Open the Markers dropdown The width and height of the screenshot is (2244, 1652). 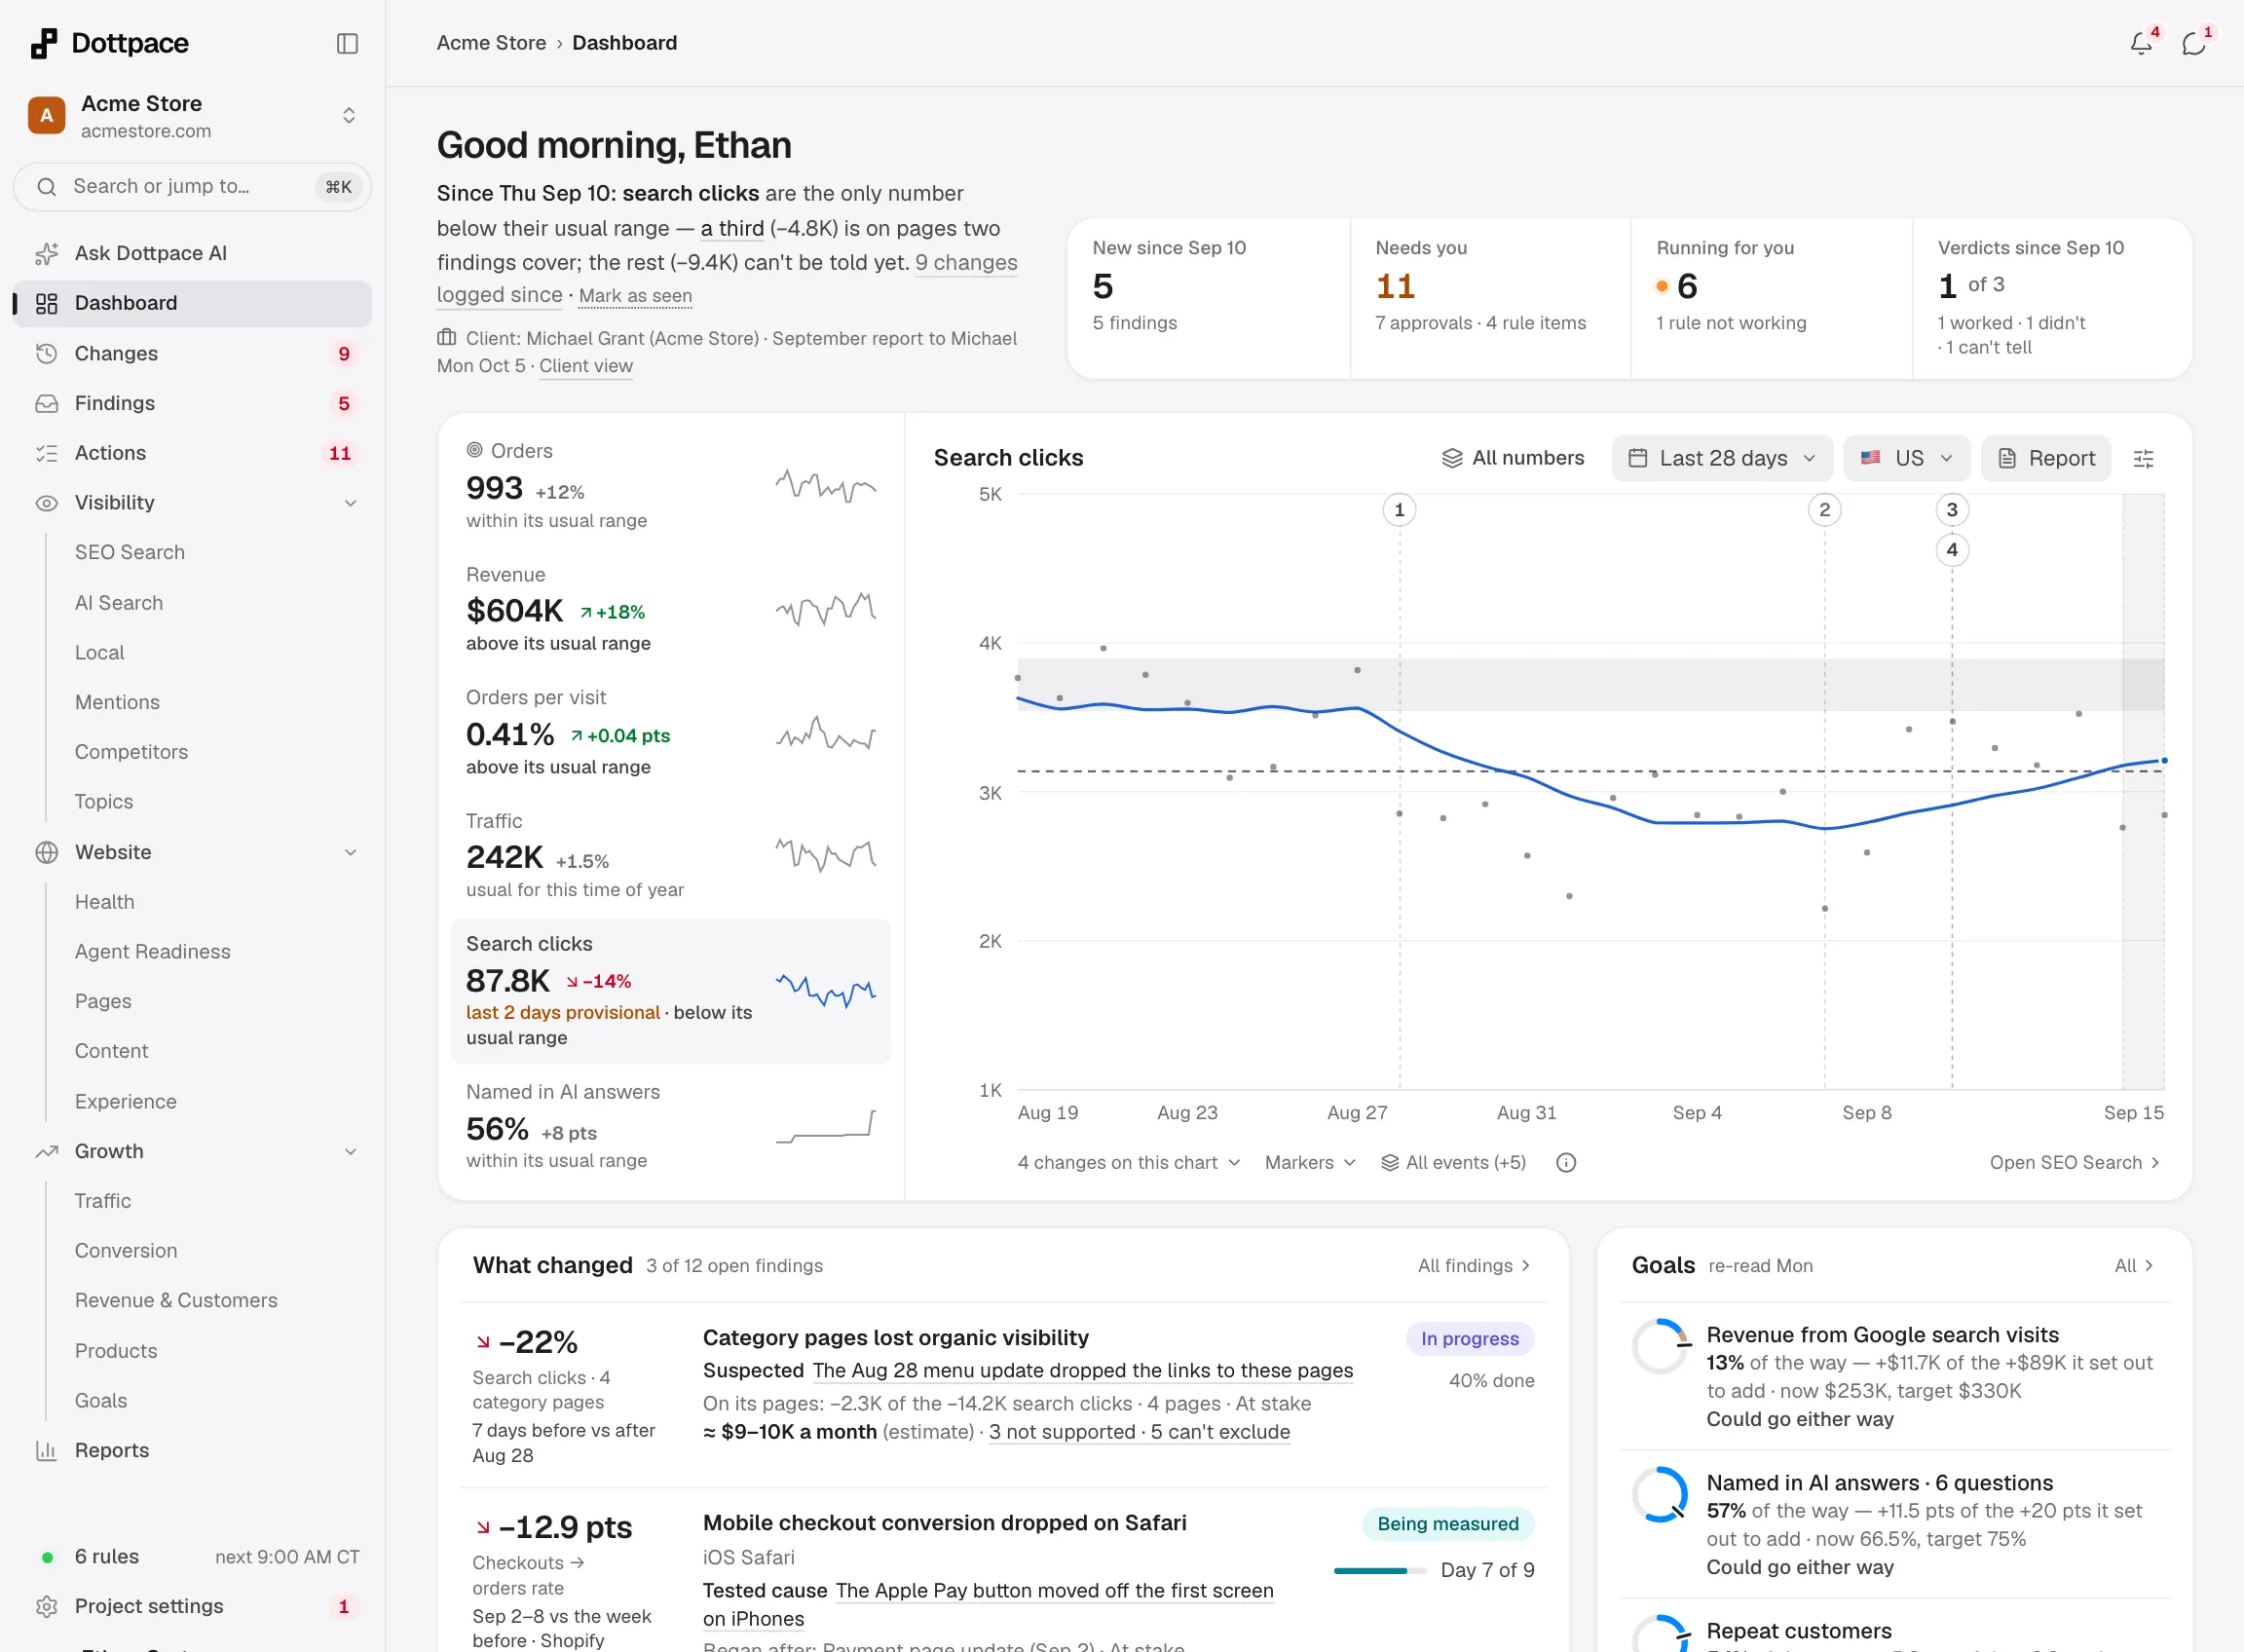1310,1162
